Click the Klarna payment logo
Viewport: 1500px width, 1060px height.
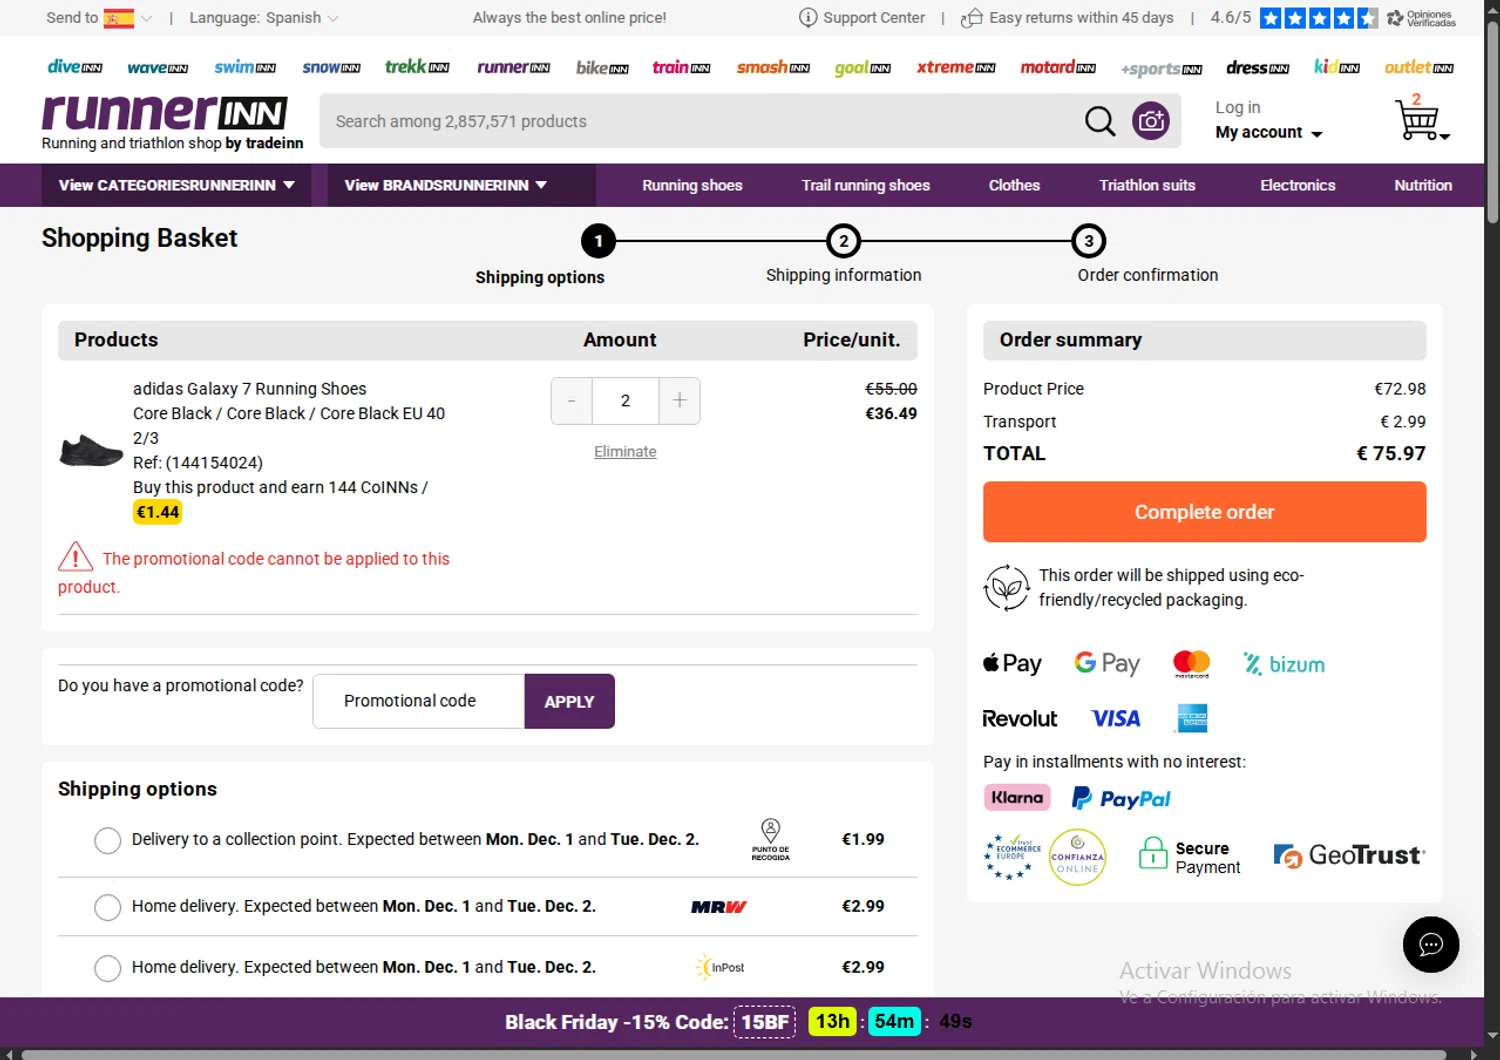pos(1017,797)
